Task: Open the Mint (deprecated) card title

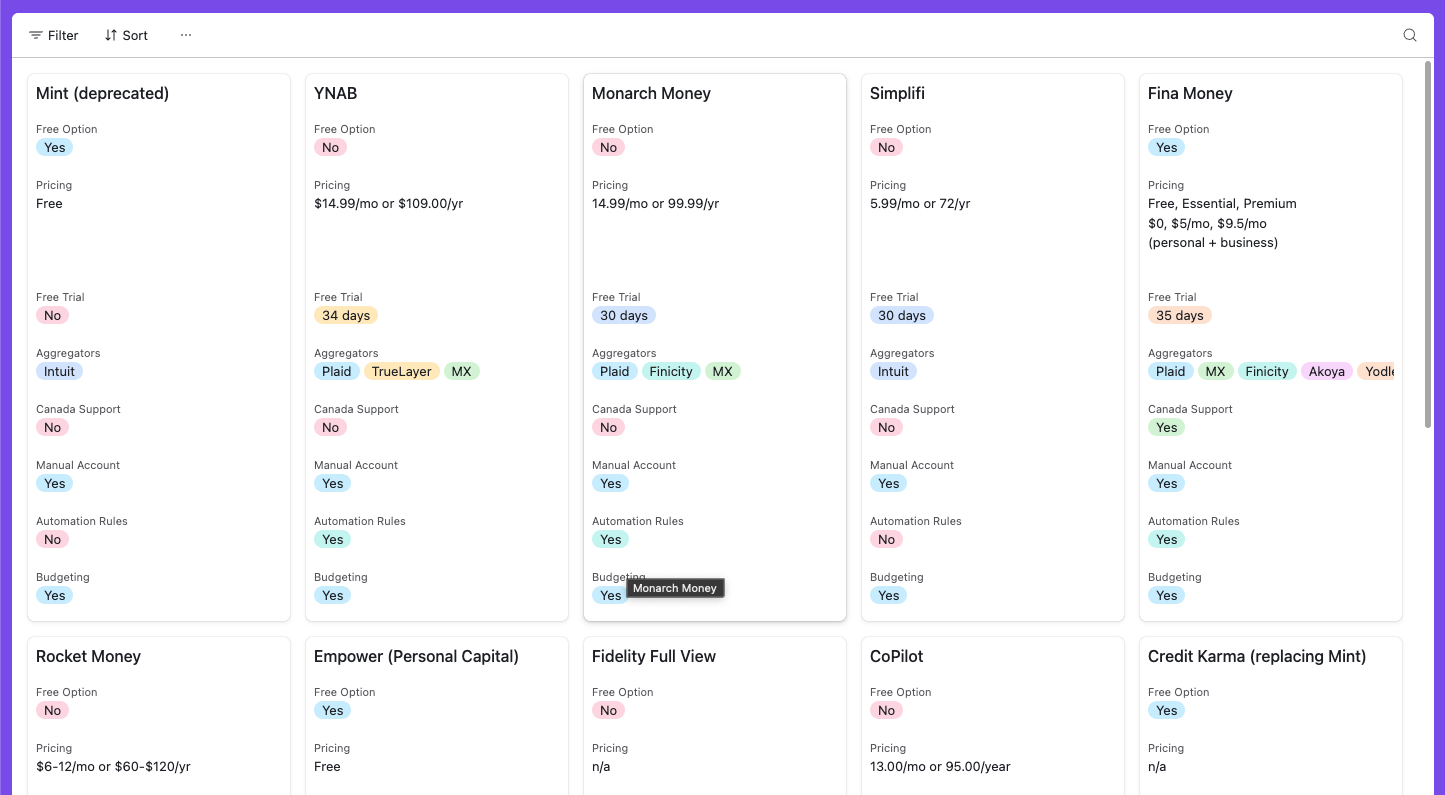Action: click(102, 93)
